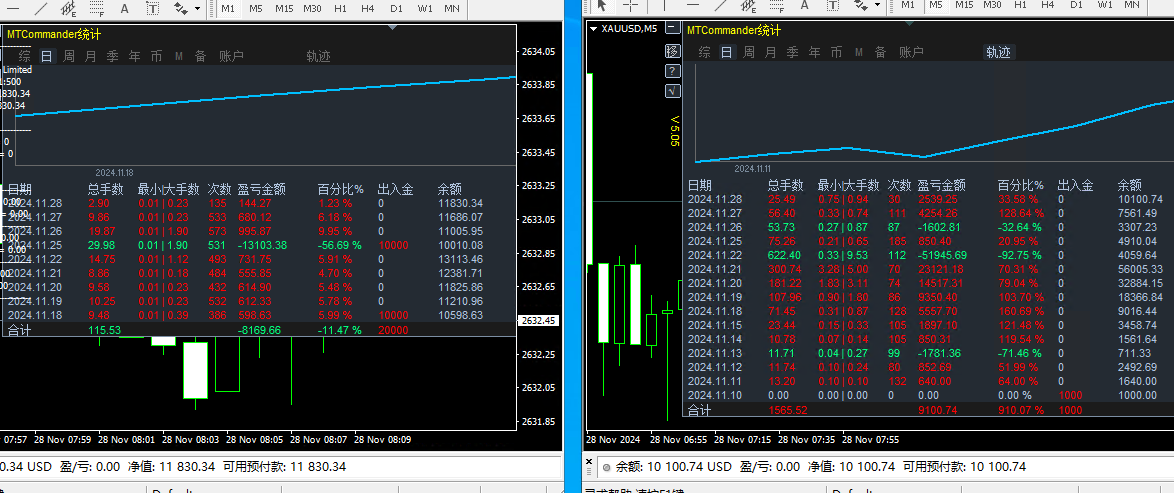1174x493 pixels.
Task: Select Fibonacci Retracement tool in right window toolbar
Action: tap(776, 7)
